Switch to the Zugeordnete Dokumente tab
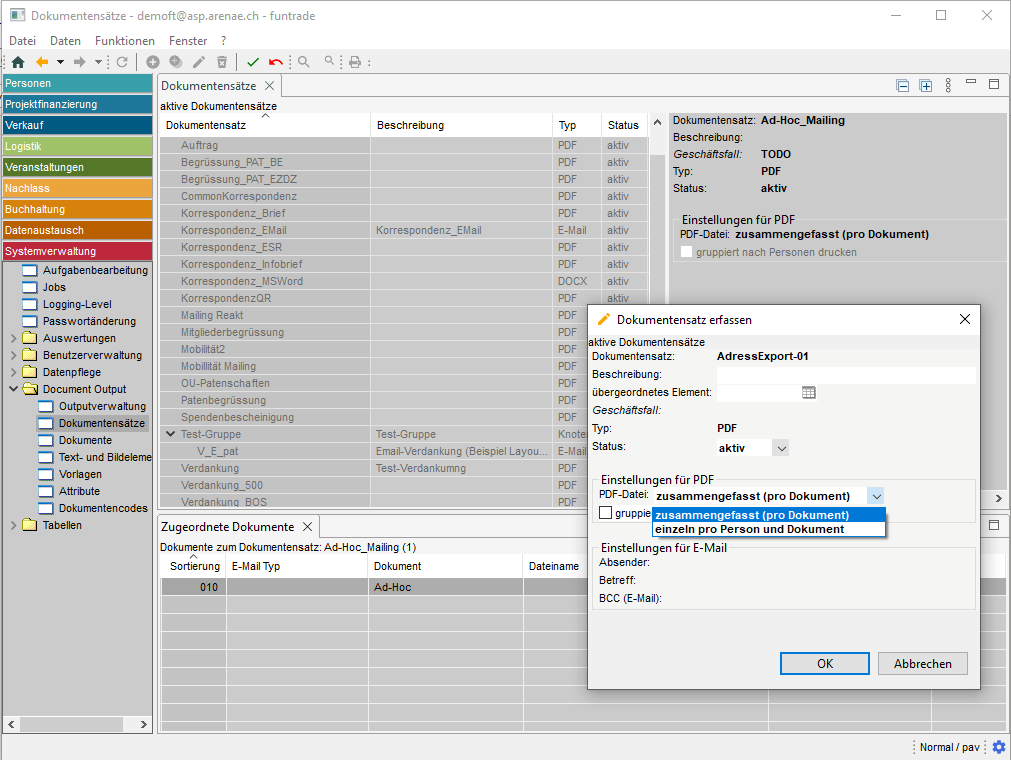Image resolution: width=1011 pixels, height=760 pixels. point(227,526)
